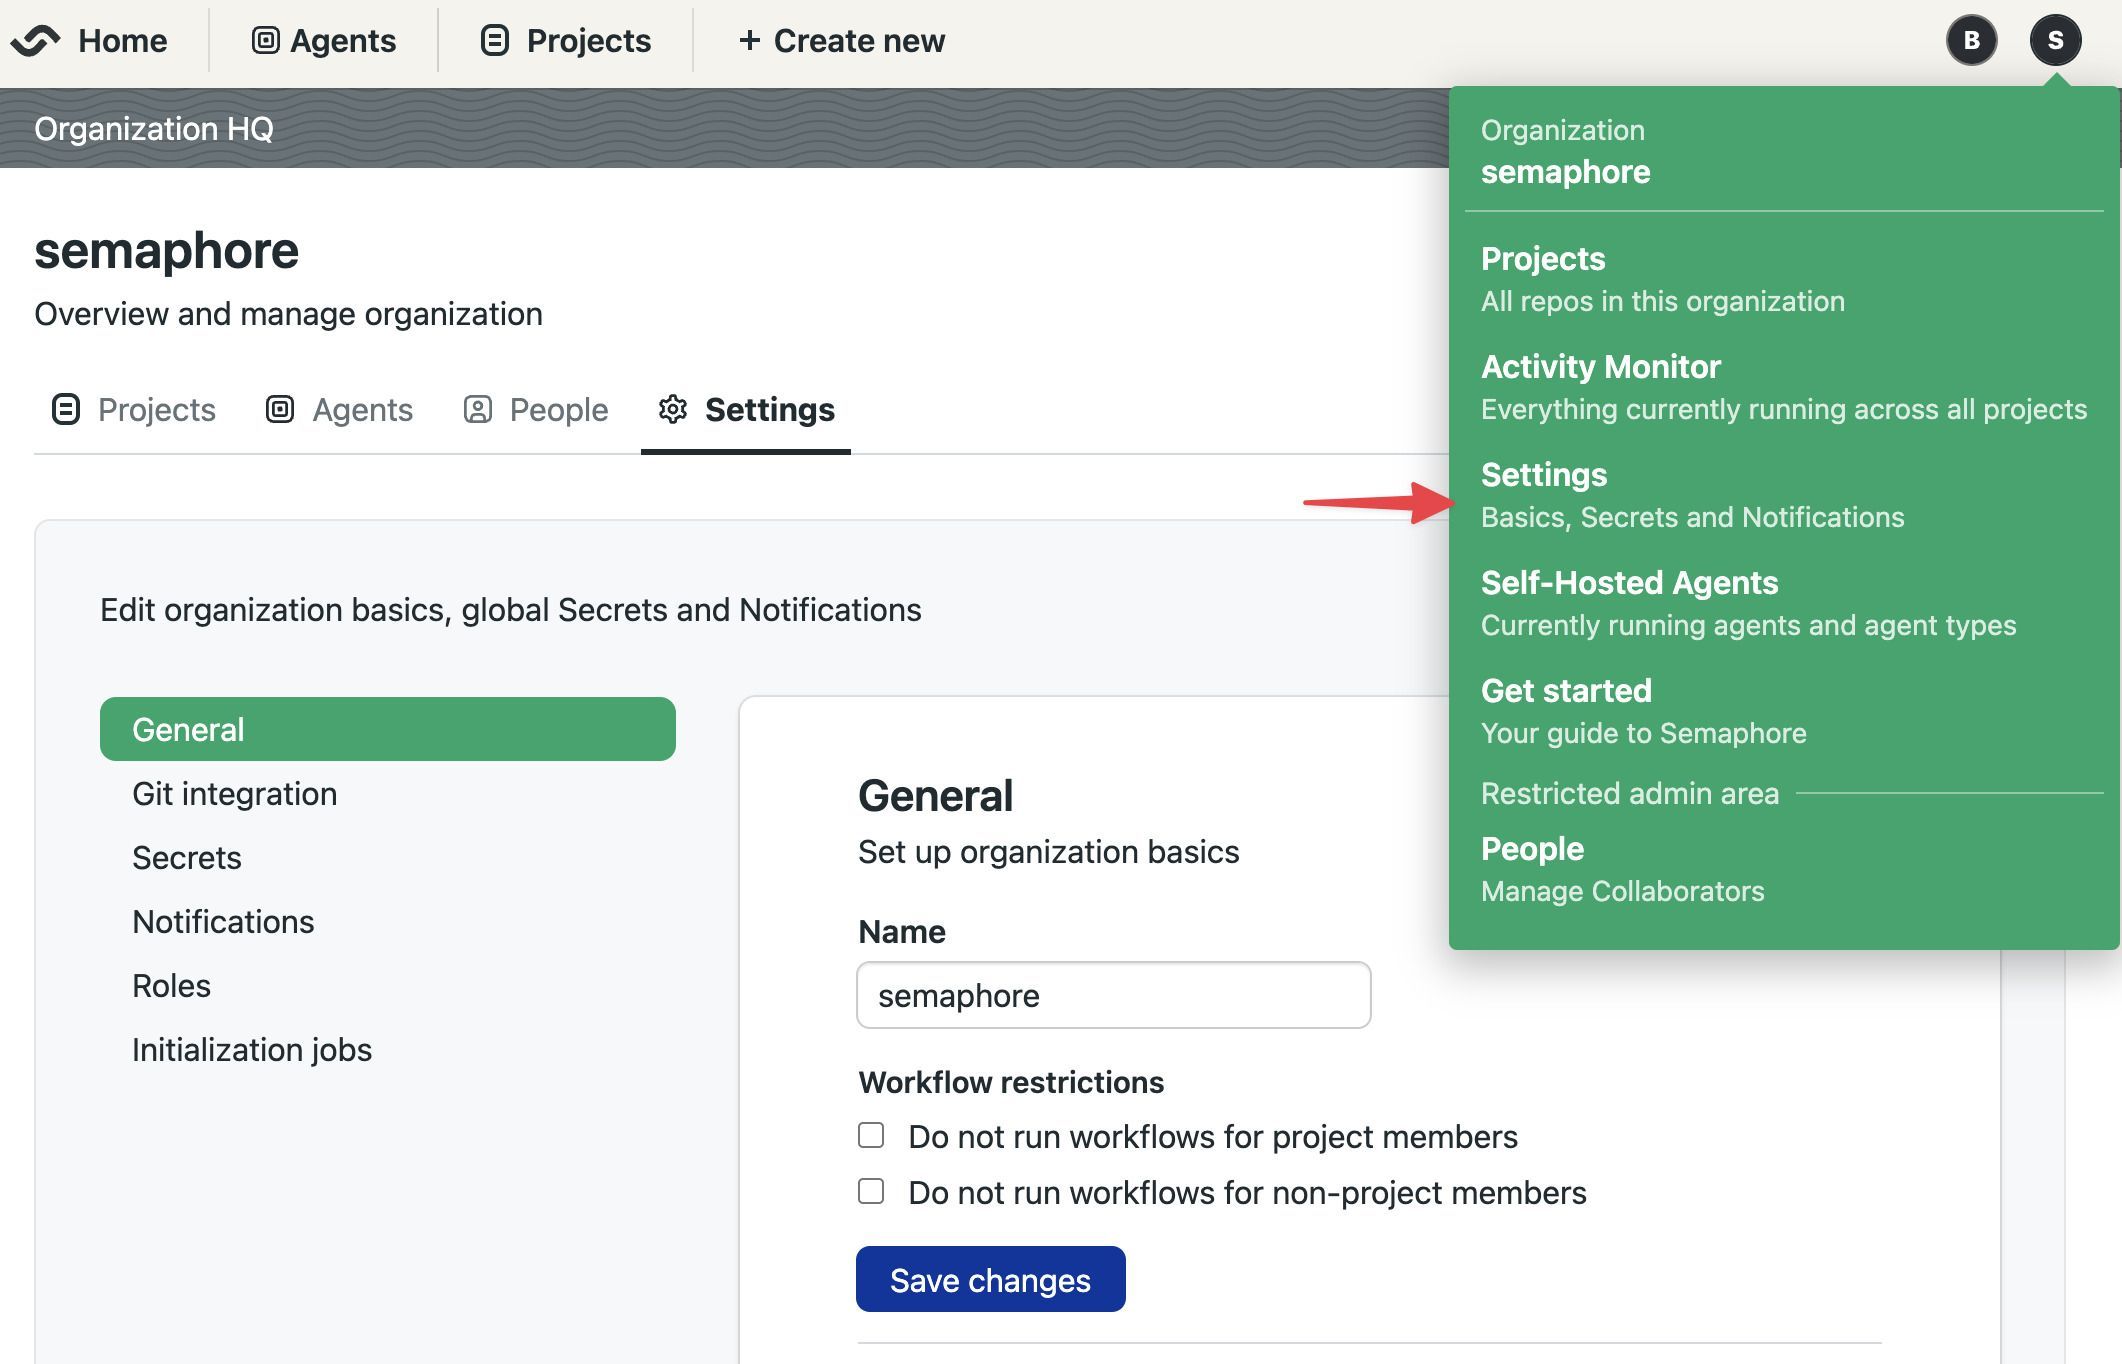Click the organization Name input field
The height and width of the screenshot is (1364, 2122).
click(1113, 996)
